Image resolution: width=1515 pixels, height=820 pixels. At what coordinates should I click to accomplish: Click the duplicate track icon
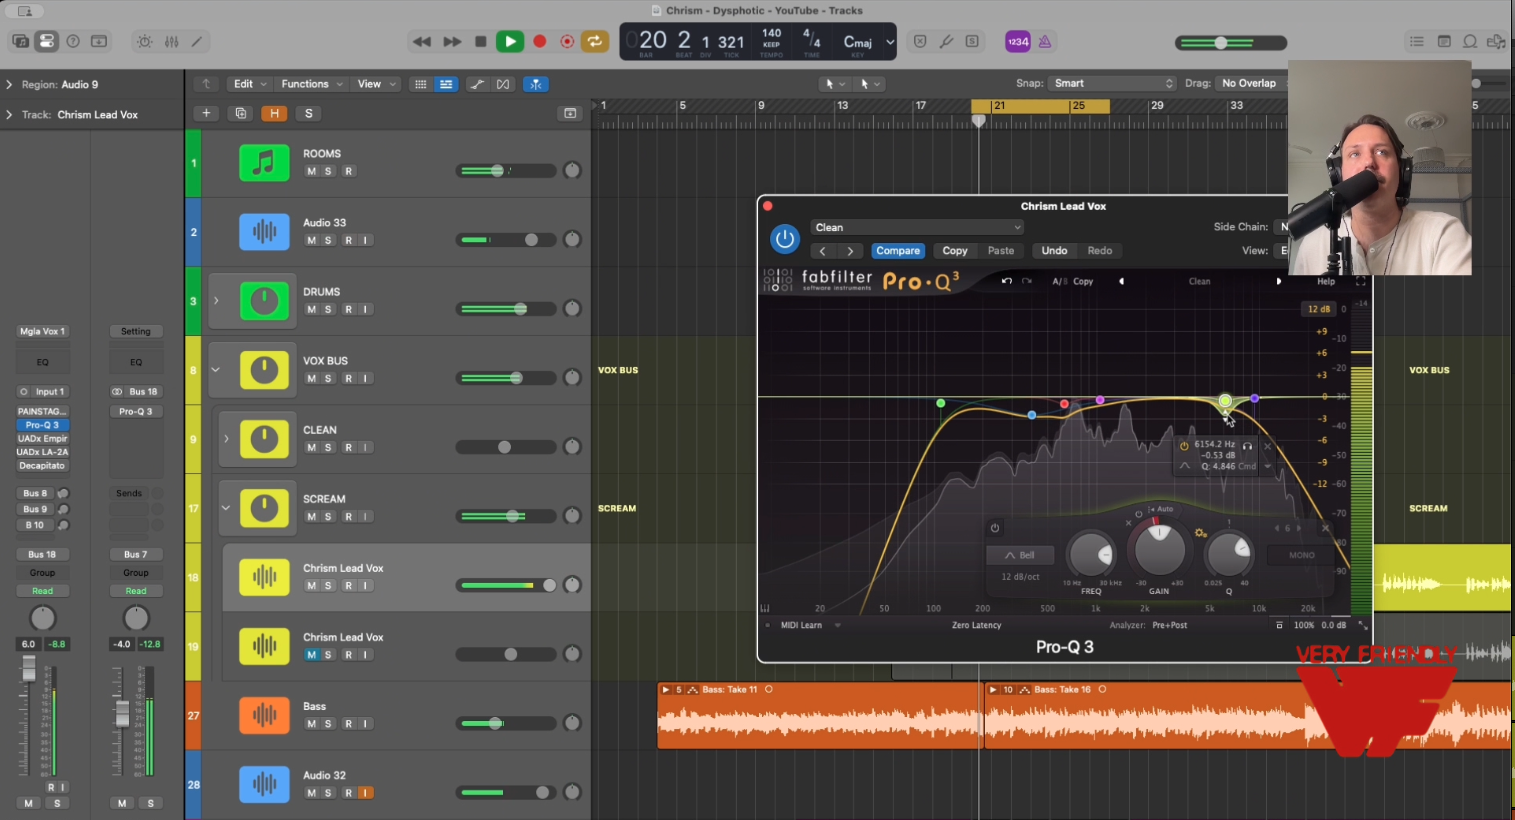[x=240, y=113]
